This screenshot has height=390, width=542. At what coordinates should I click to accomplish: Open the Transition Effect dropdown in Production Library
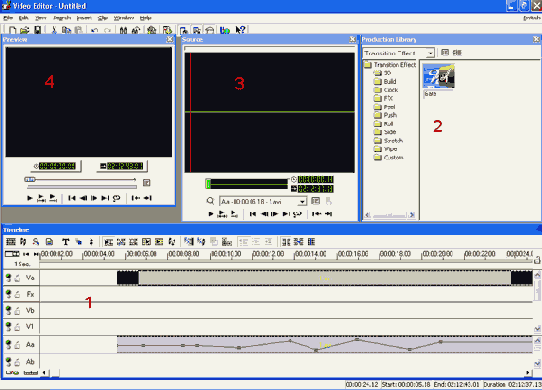(430, 53)
